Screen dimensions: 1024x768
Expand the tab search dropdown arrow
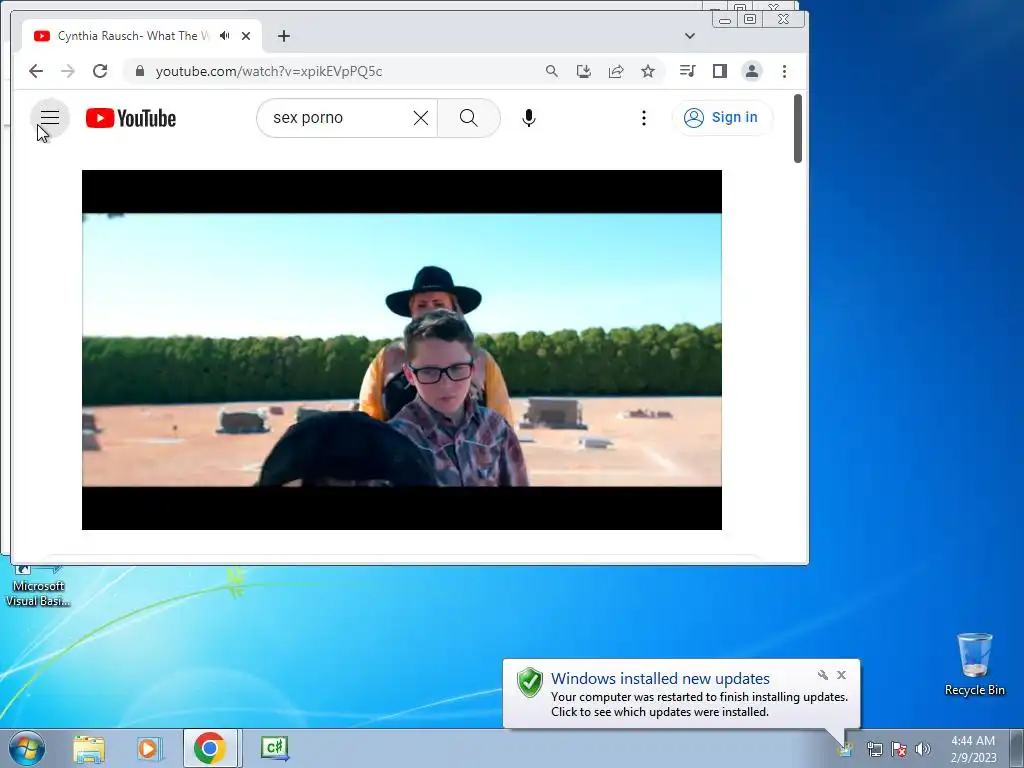(x=690, y=36)
